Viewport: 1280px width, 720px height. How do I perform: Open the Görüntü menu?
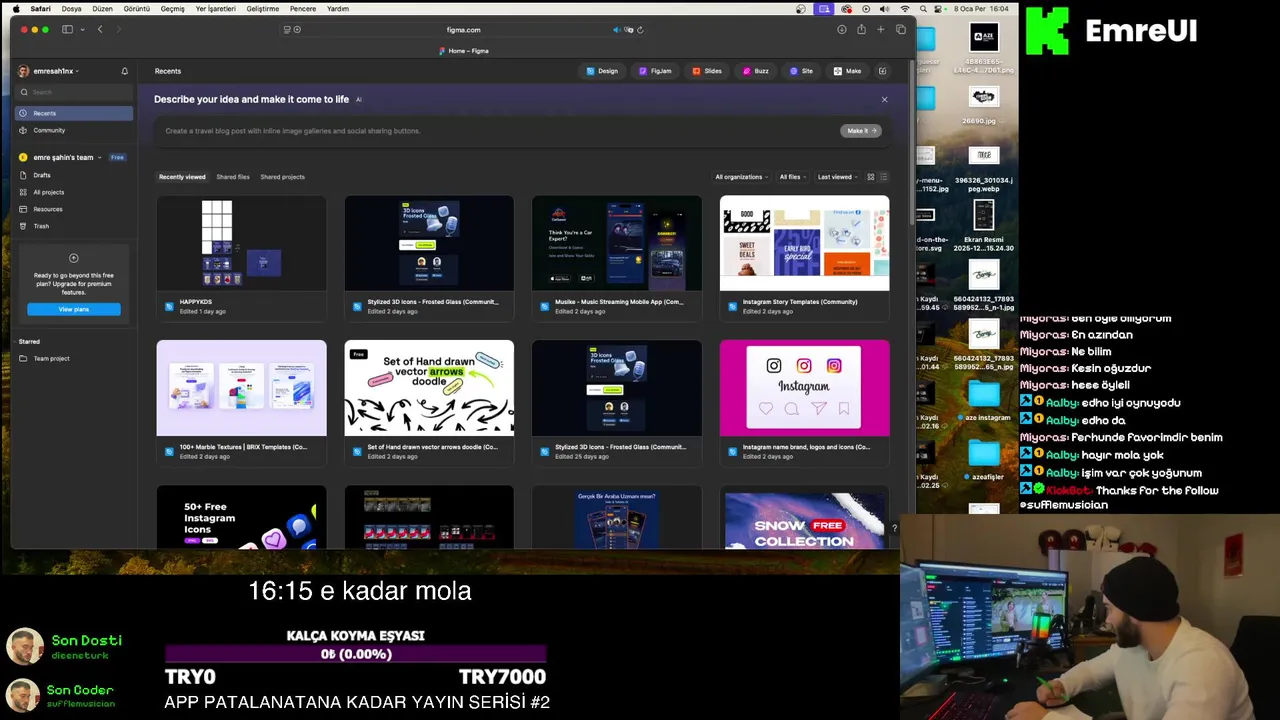pos(136,9)
